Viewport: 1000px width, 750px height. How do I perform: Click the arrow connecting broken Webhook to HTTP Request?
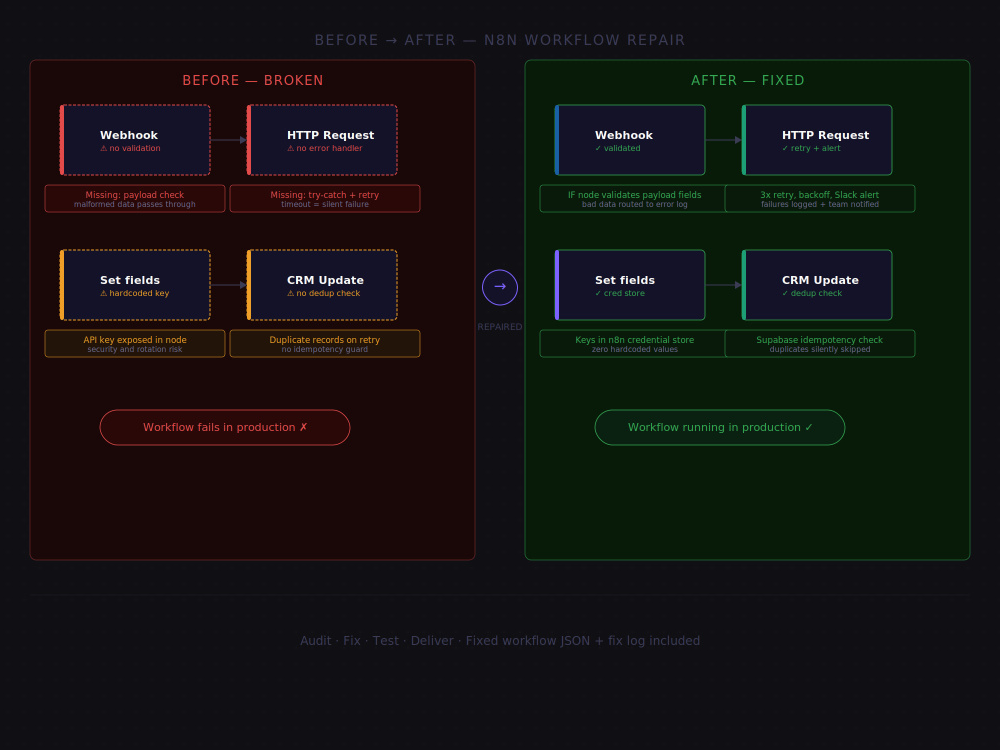(x=228, y=140)
